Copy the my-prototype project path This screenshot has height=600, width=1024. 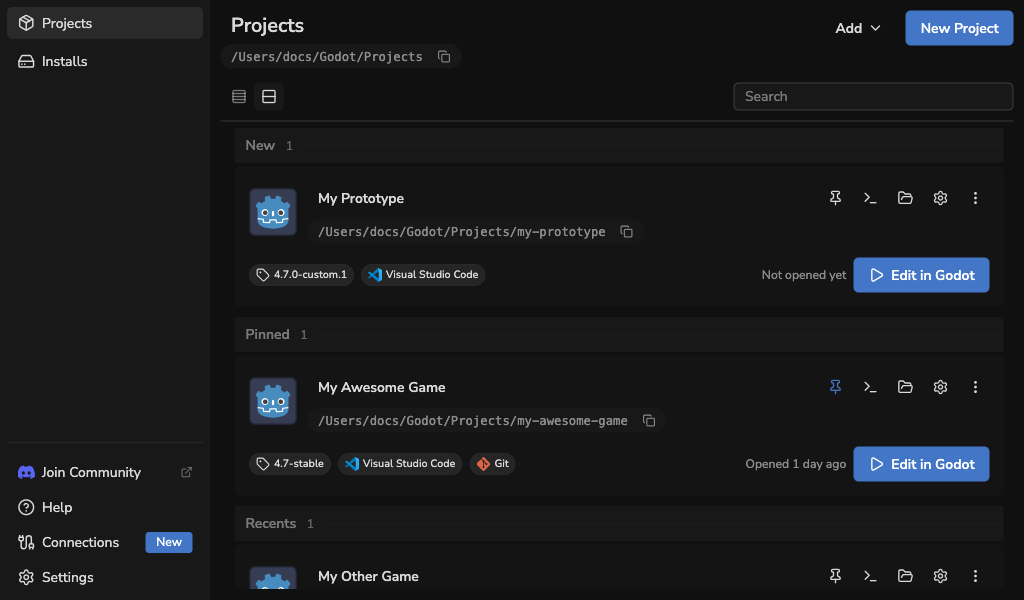[627, 232]
